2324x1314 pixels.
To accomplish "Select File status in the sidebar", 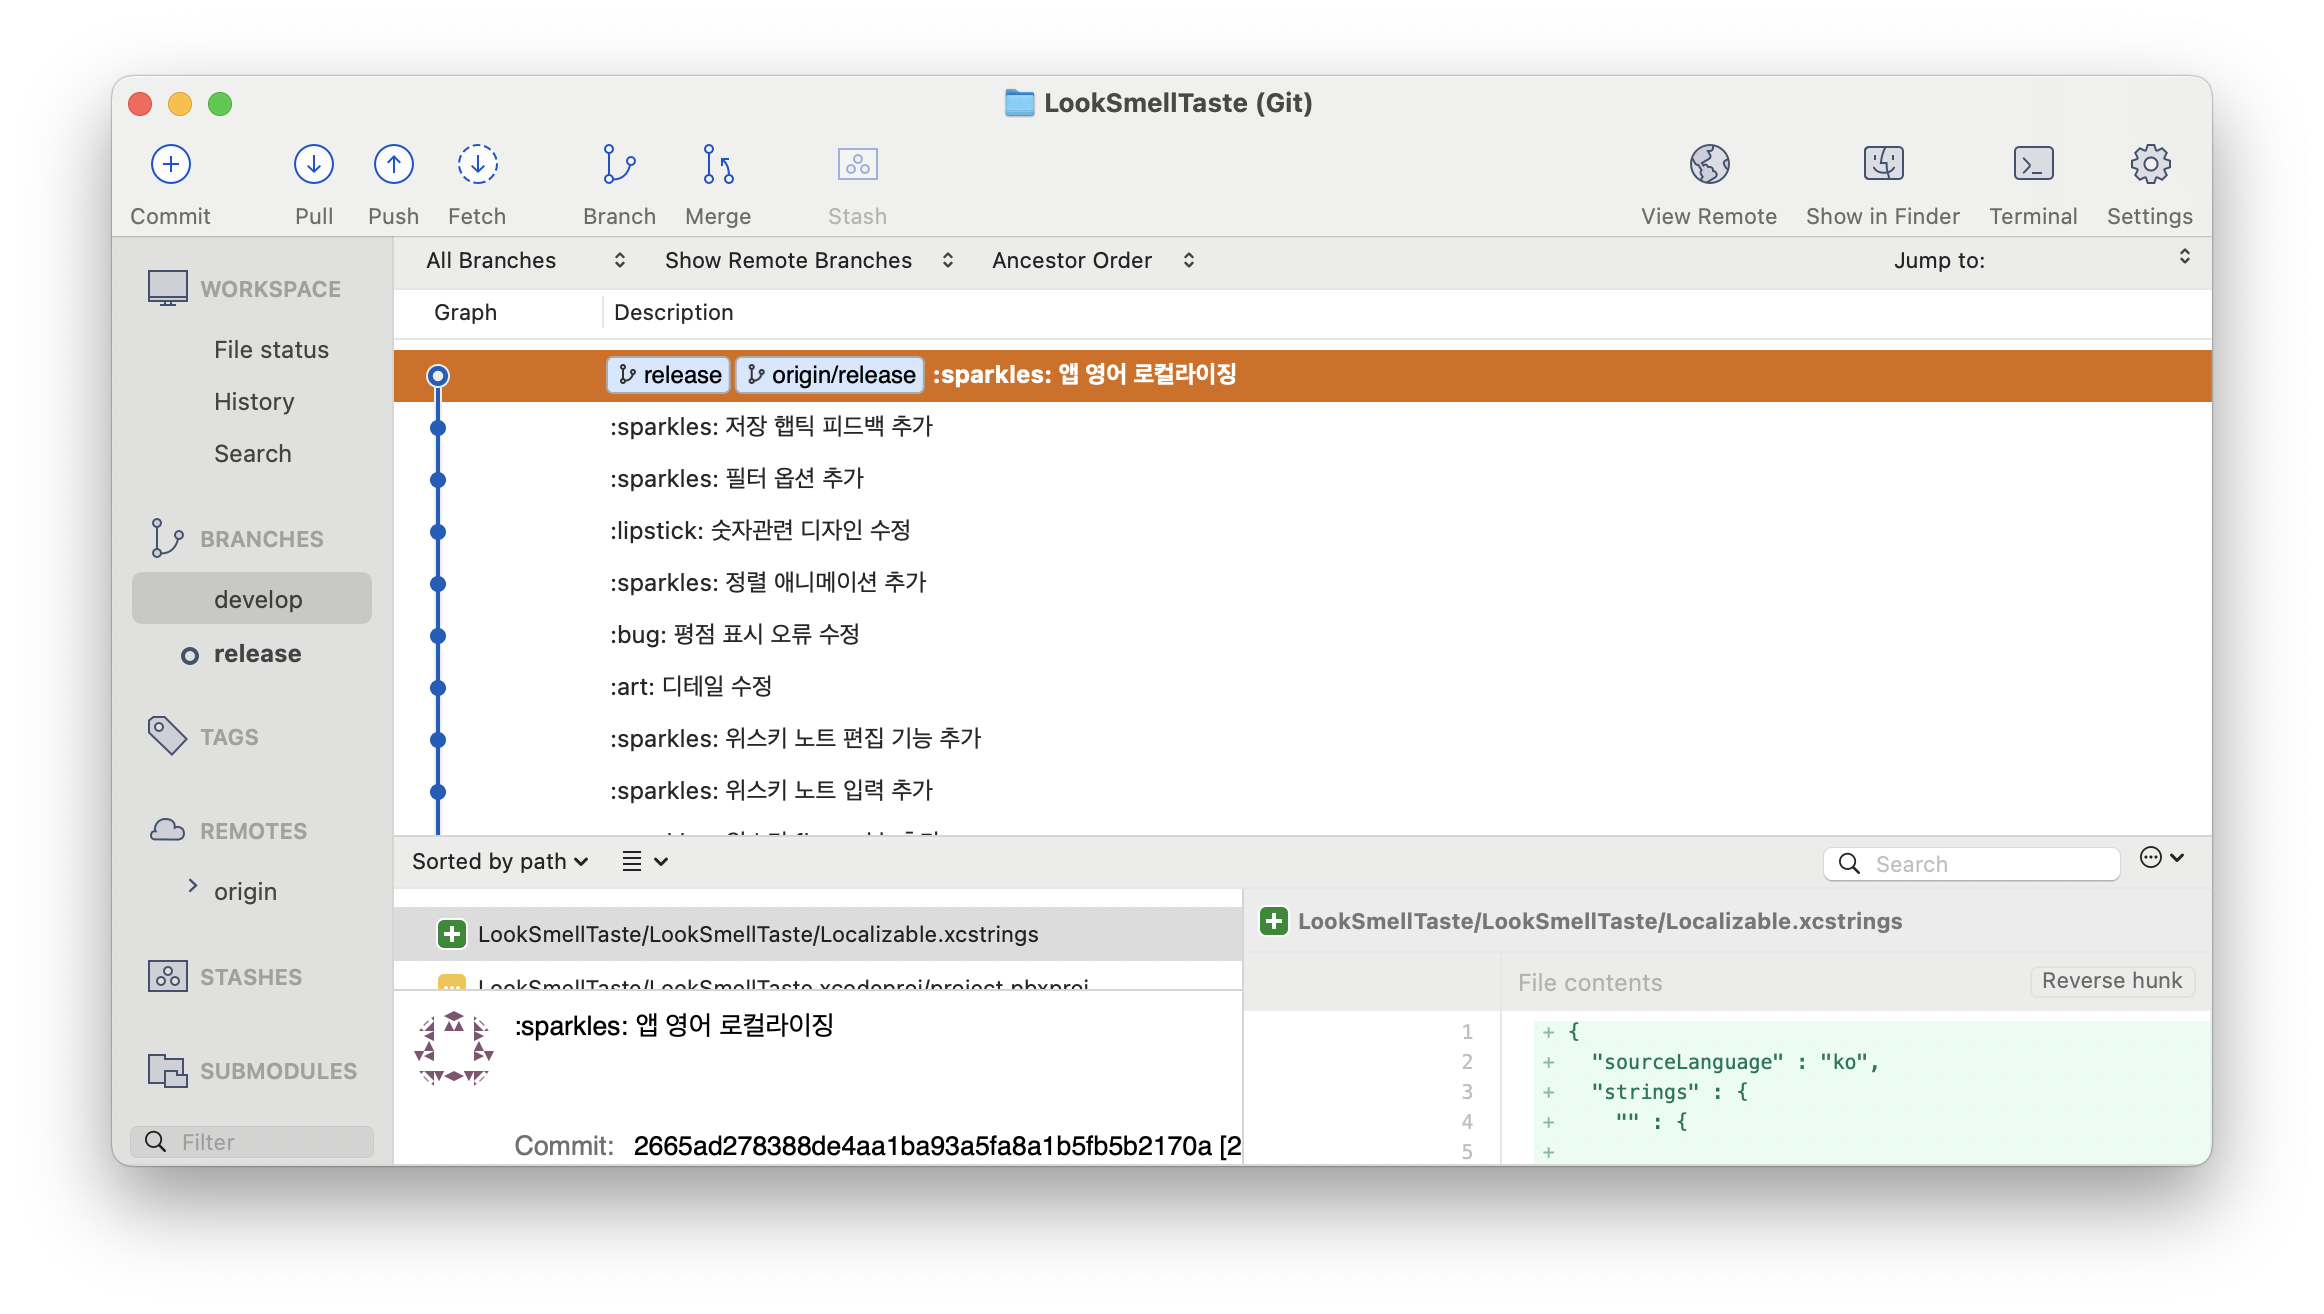I will (x=271, y=350).
